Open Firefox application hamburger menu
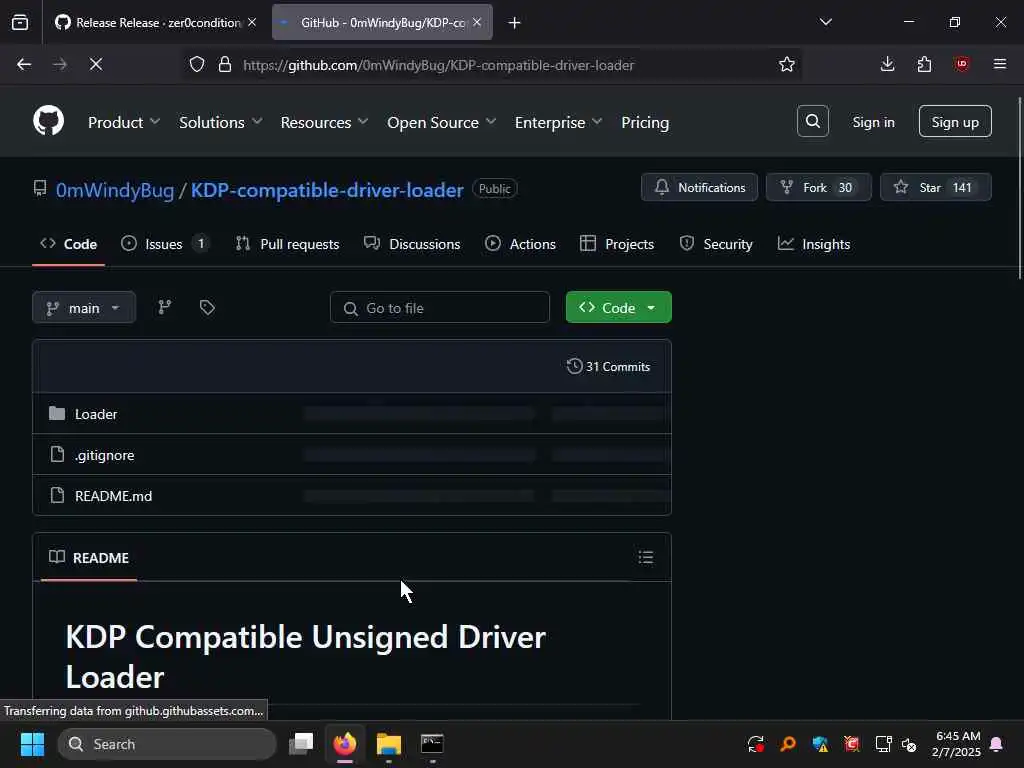 tap(999, 64)
